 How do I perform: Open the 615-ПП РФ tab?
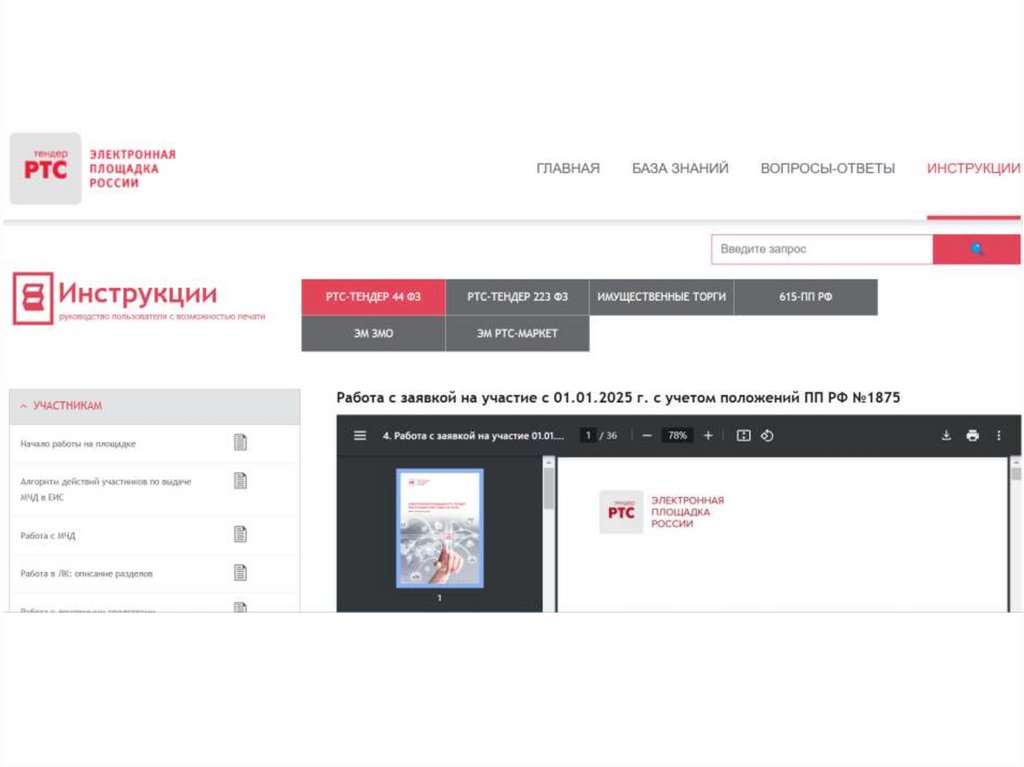pos(805,297)
